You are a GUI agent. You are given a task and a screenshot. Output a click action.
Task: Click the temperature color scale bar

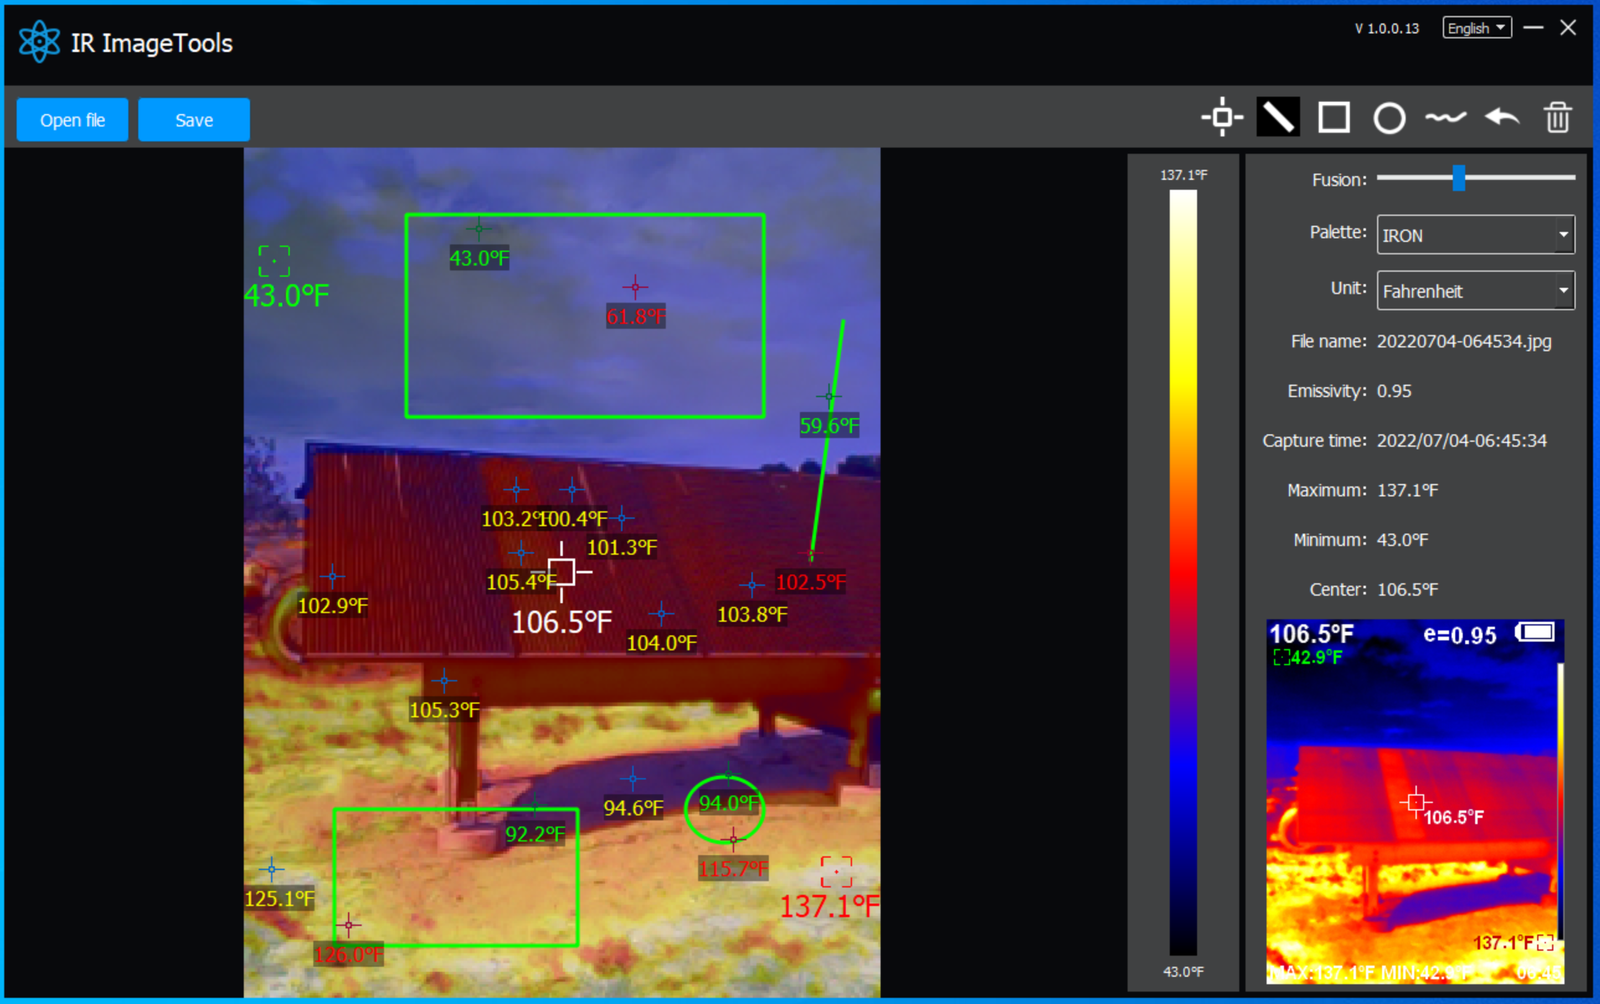[x=1183, y=572]
